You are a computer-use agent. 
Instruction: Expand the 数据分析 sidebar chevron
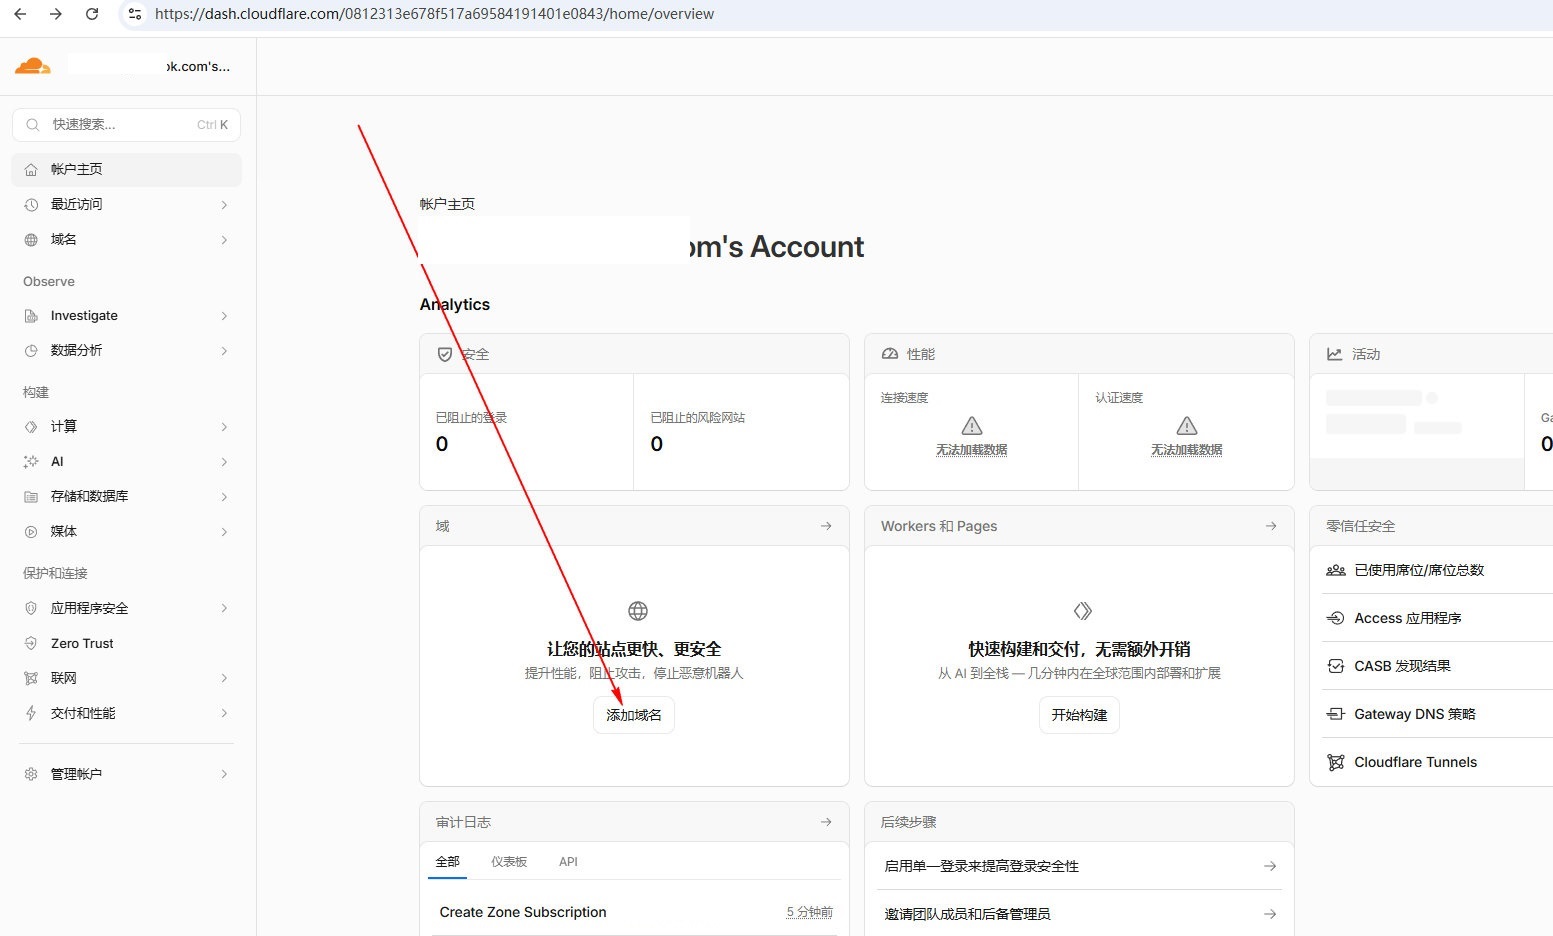click(x=224, y=351)
